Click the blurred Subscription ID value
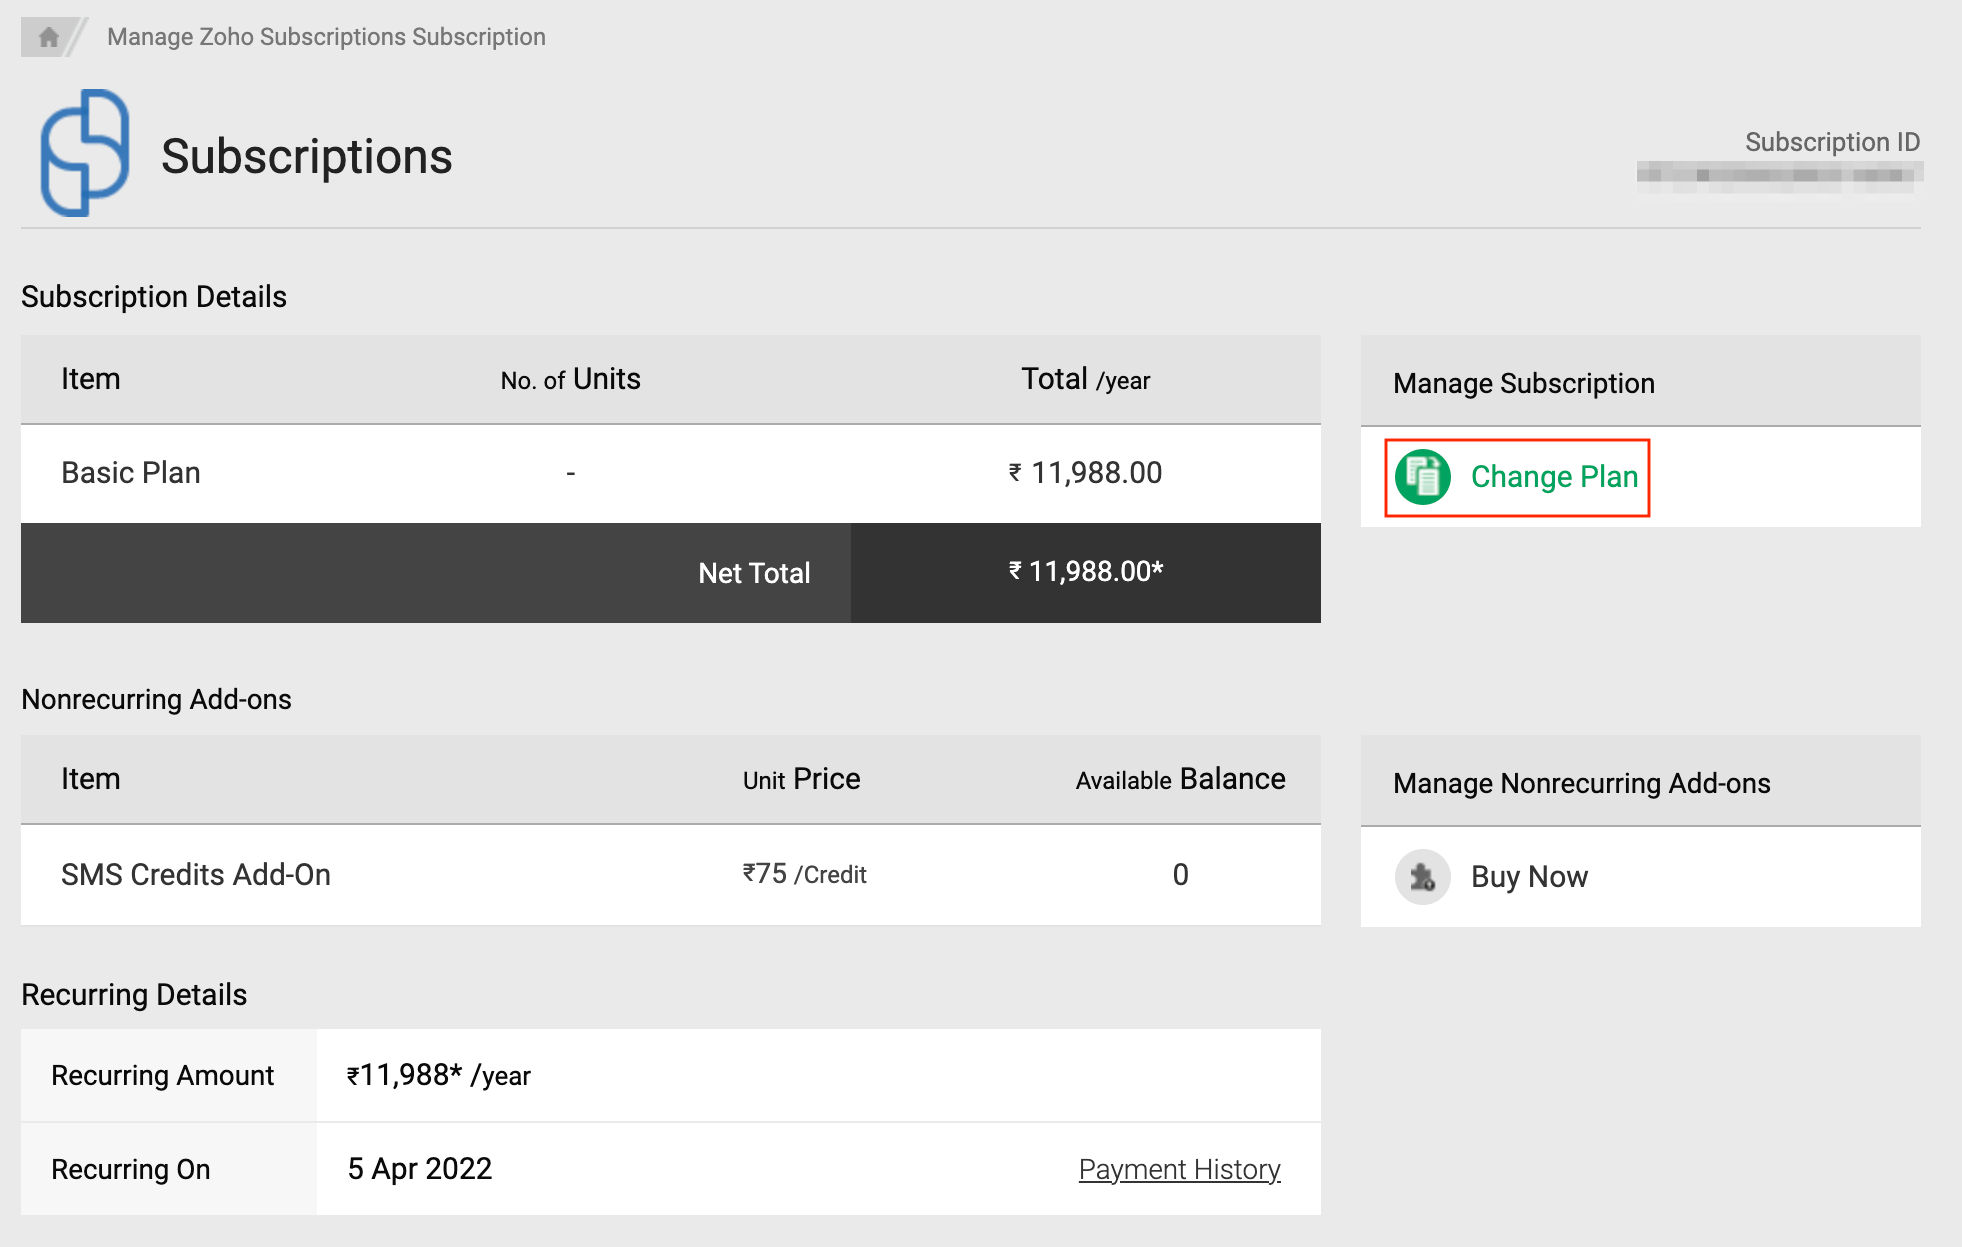Viewport: 1962px width, 1247px height. click(1779, 176)
